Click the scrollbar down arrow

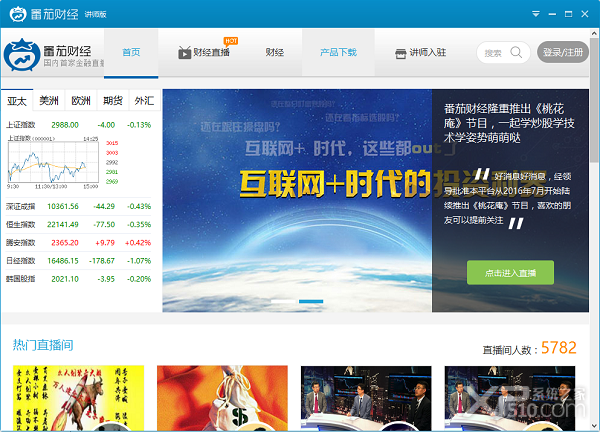pos(594,426)
